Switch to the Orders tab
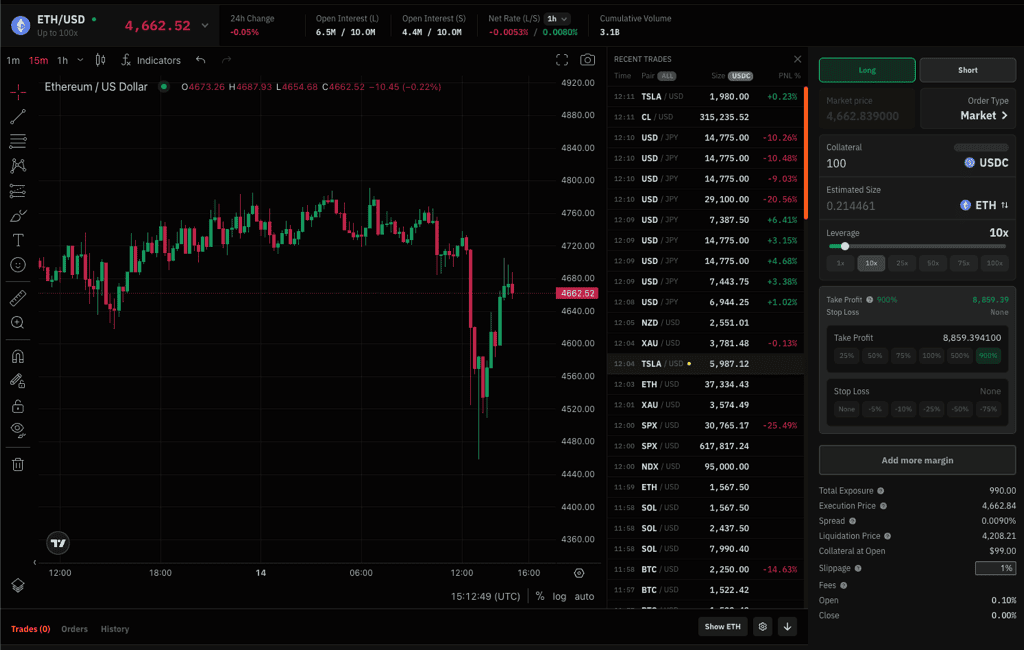This screenshot has width=1024, height=650. point(74,629)
